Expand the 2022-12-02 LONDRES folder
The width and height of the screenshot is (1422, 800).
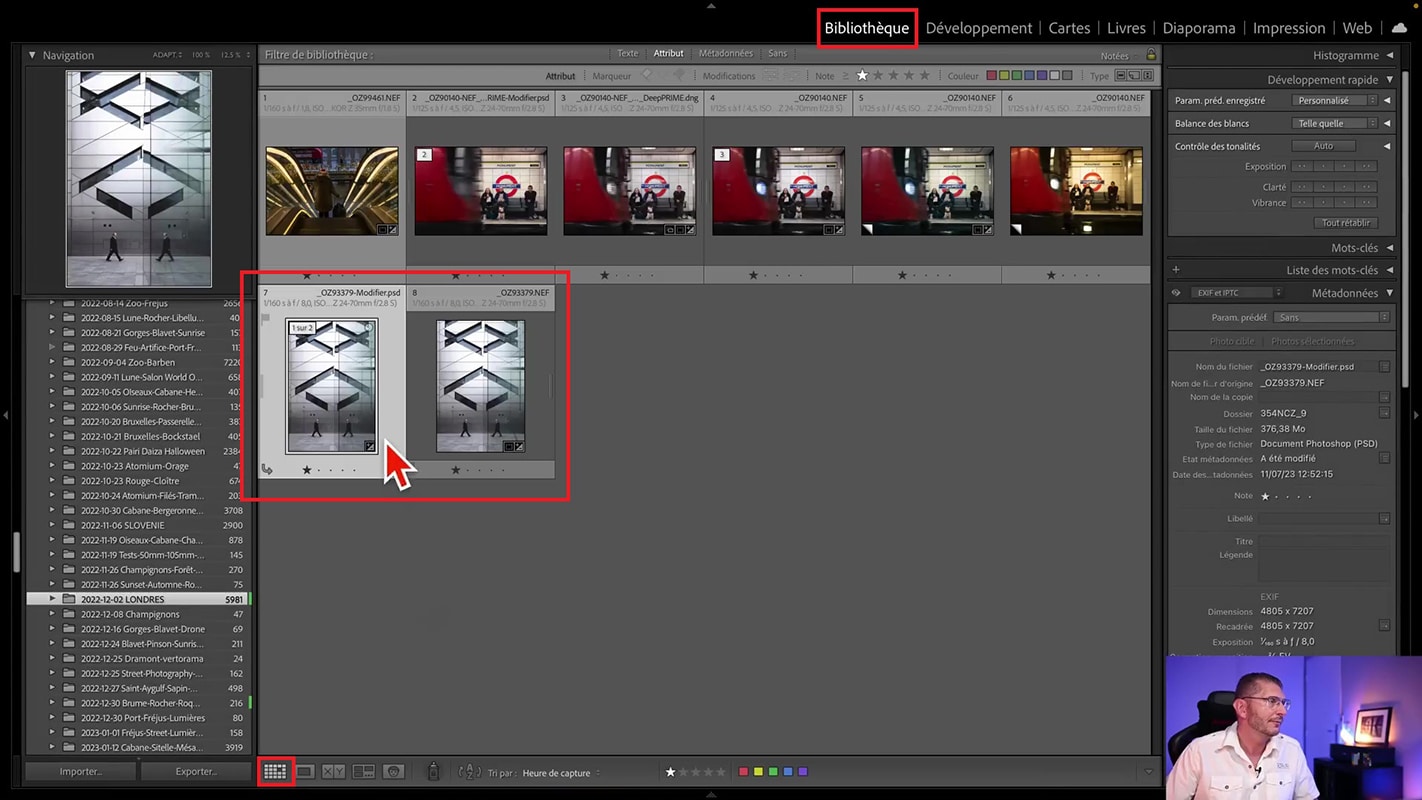(x=52, y=599)
